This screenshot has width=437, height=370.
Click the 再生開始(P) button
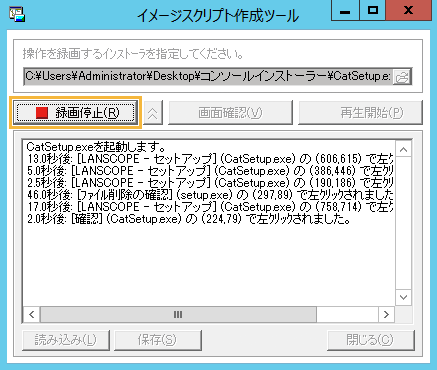click(x=360, y=113)
